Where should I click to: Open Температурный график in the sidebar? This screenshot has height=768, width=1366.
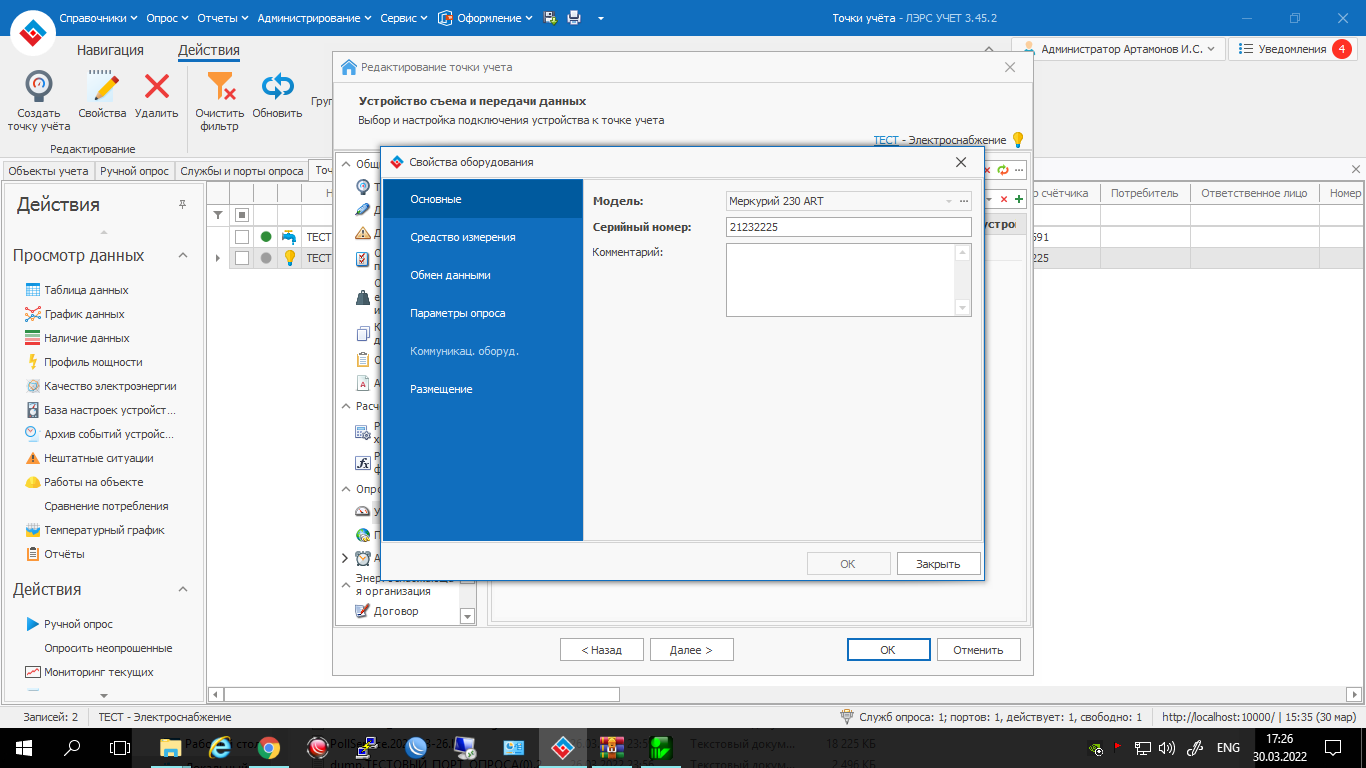[x=104, y=530]
